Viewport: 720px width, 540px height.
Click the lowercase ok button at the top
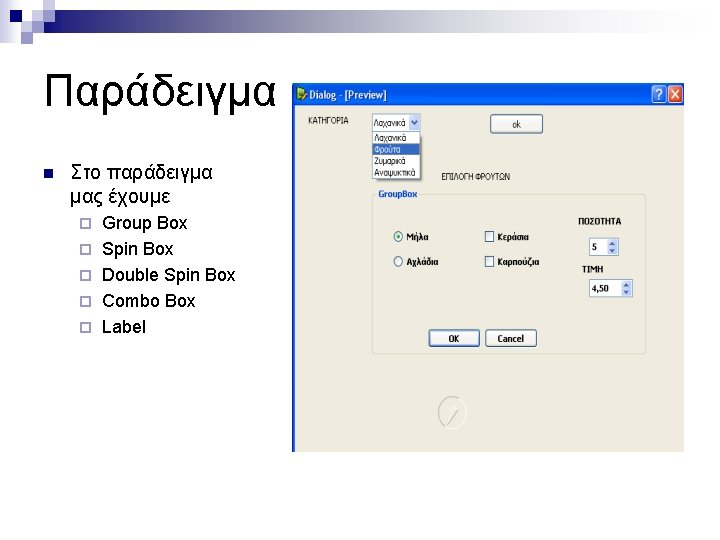click(x=516, y=124)
